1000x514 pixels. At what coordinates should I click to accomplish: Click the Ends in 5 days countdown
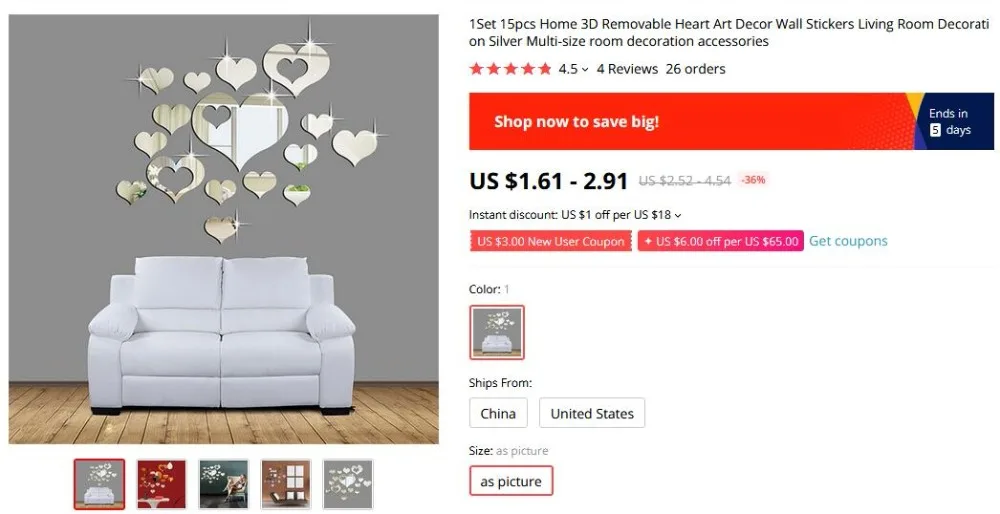point(949,121)
